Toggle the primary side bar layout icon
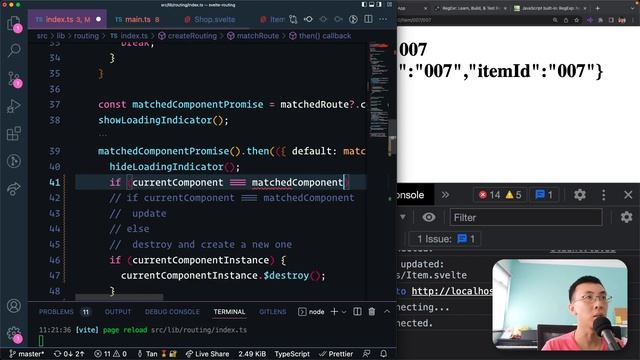Screen dimensions: 640x360 (364, 4)
